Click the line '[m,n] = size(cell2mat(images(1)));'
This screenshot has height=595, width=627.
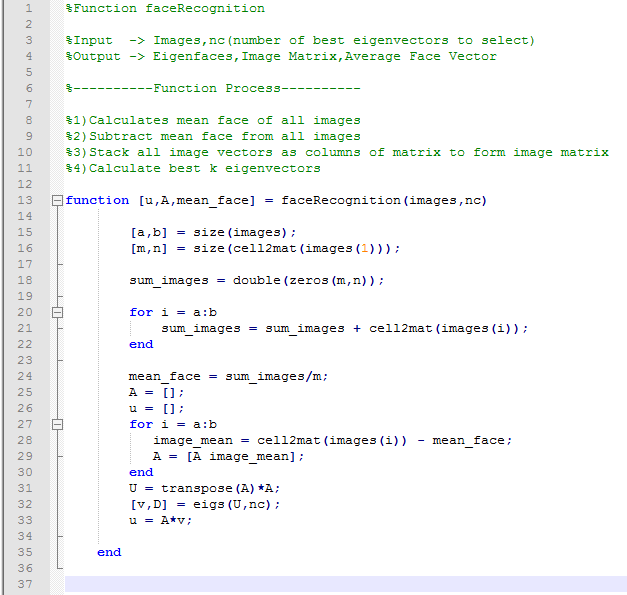click(x=265, y=248)
